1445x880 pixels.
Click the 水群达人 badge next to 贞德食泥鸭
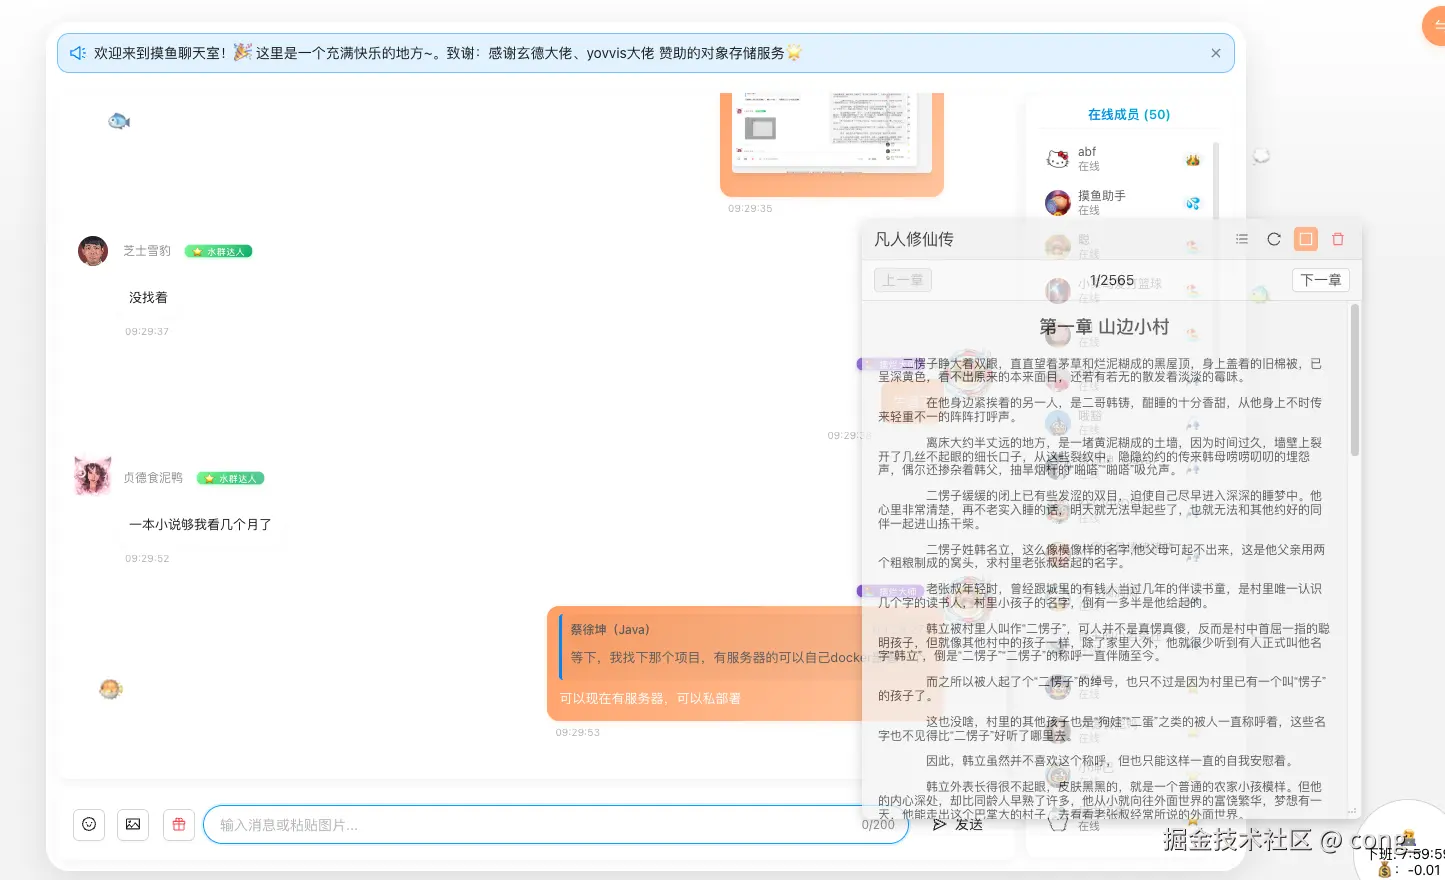(x=230, y=478)
